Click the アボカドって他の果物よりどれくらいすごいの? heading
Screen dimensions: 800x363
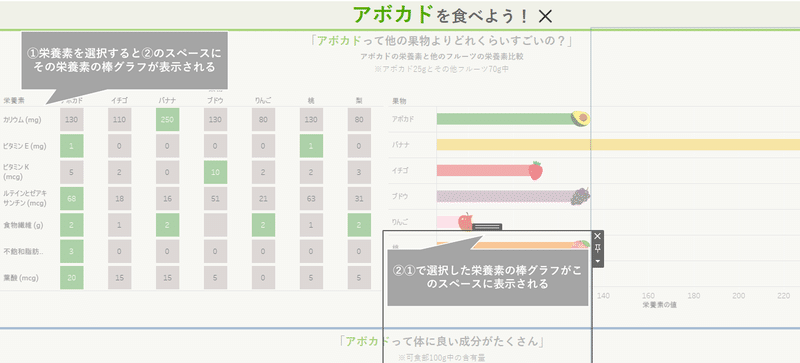click(x=441, y=41)
